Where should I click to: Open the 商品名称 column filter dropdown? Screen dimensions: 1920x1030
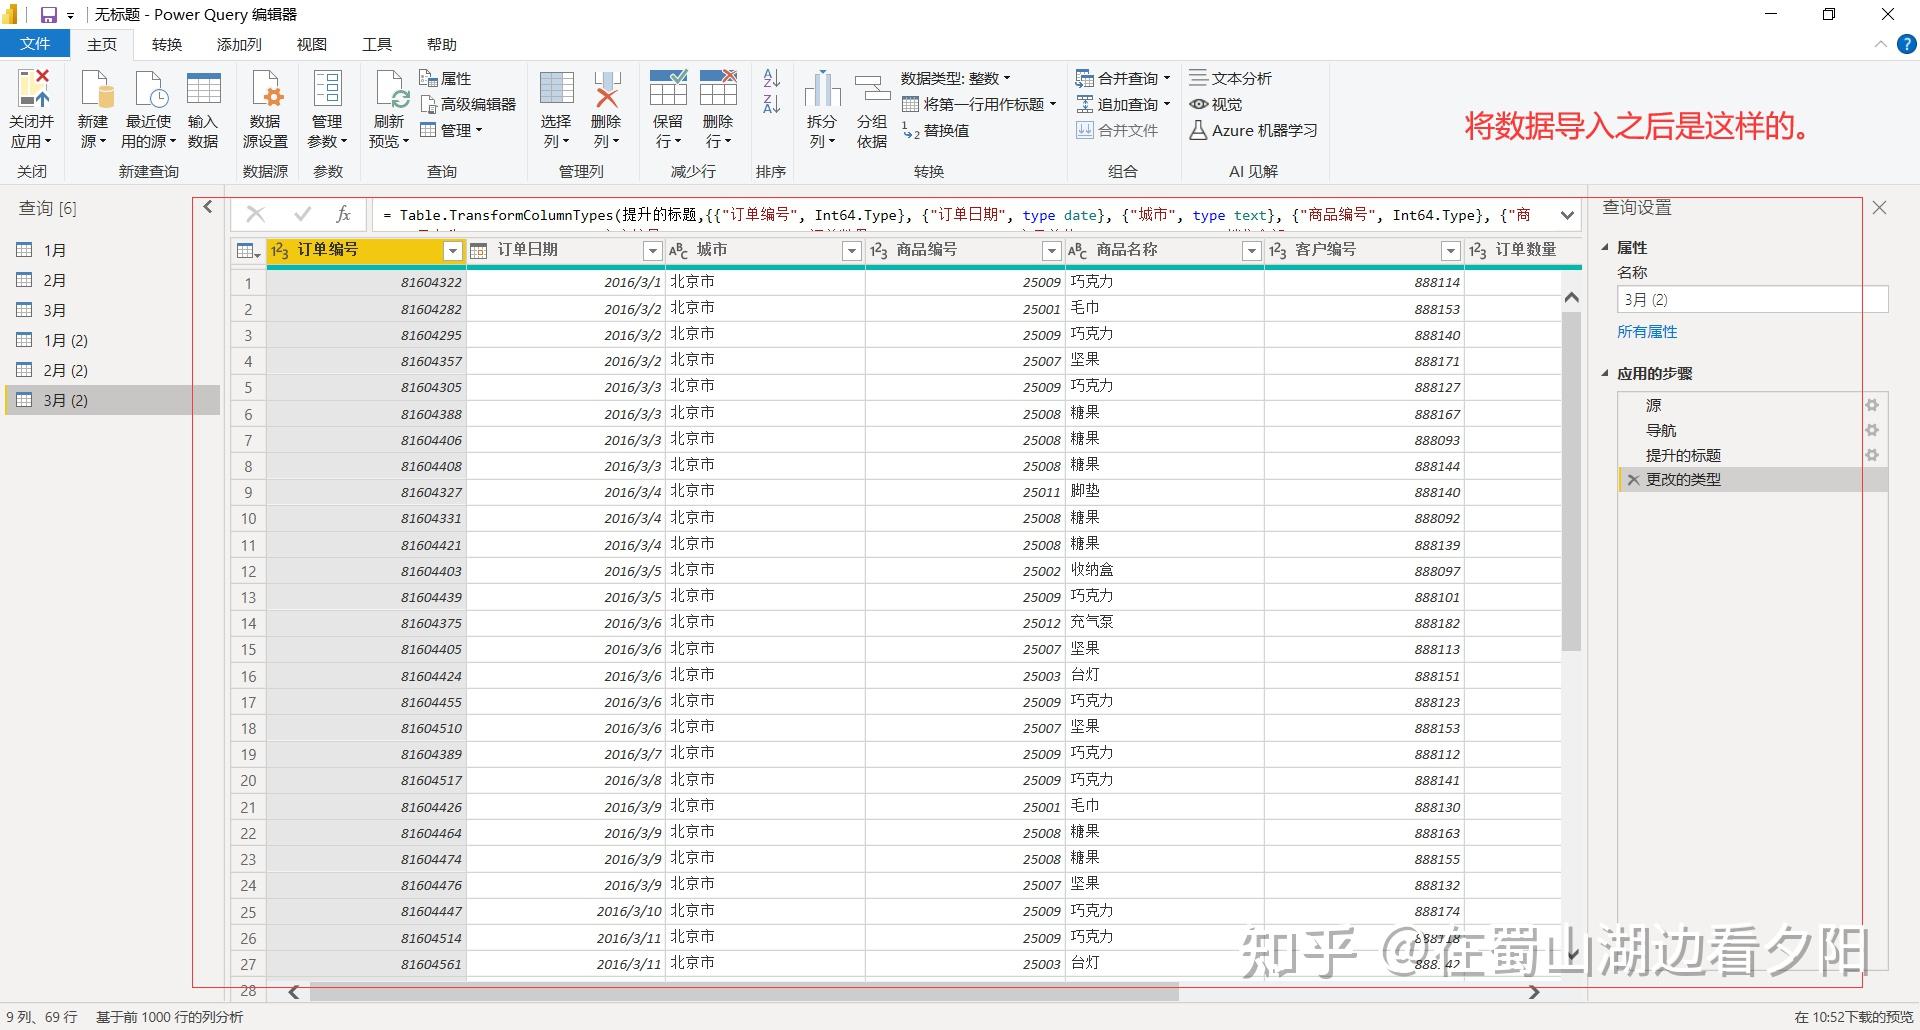pos(1251,251)
